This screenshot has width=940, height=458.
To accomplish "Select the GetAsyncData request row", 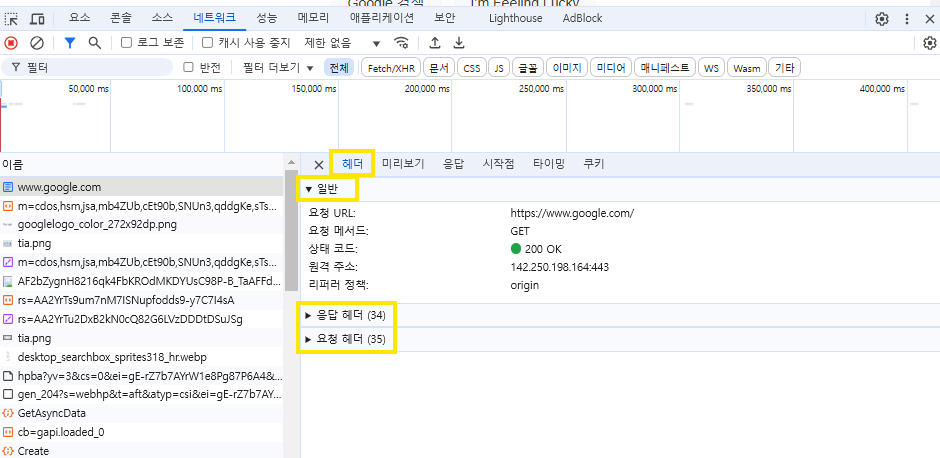I will click(142, 413).
